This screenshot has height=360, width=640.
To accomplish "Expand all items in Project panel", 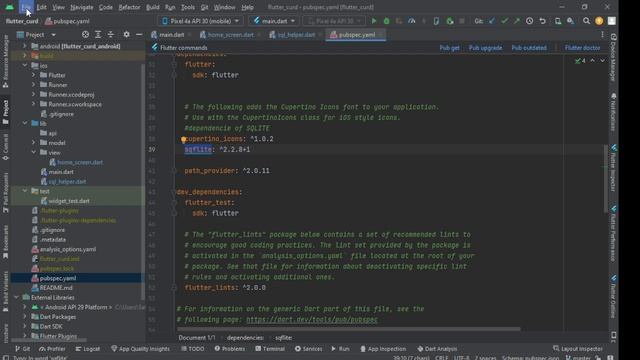I will (x=98, y=35).
